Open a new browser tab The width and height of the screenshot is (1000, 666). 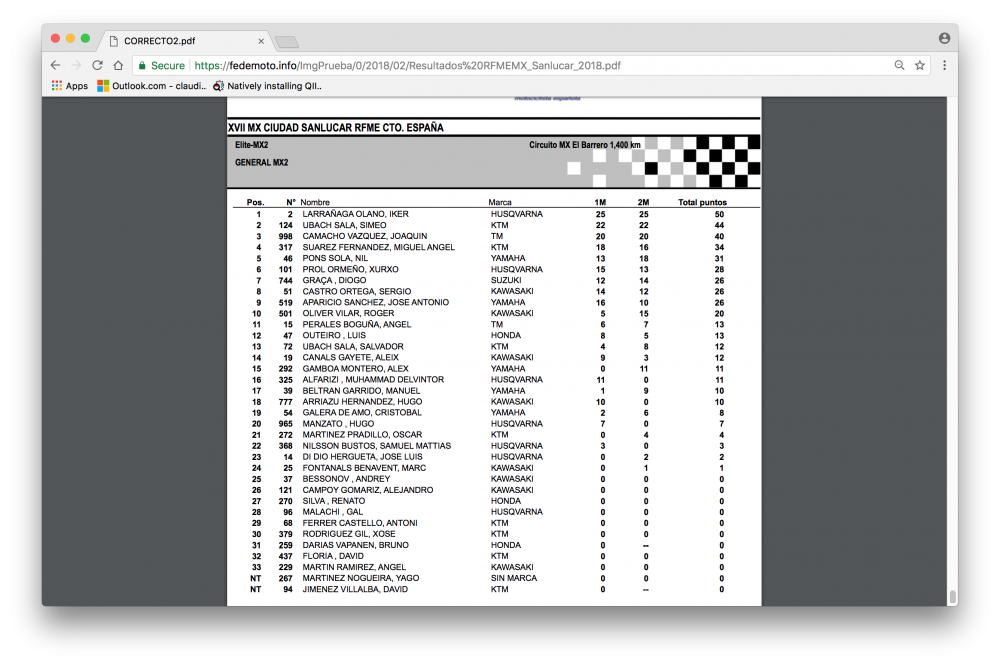coord(286,41)
